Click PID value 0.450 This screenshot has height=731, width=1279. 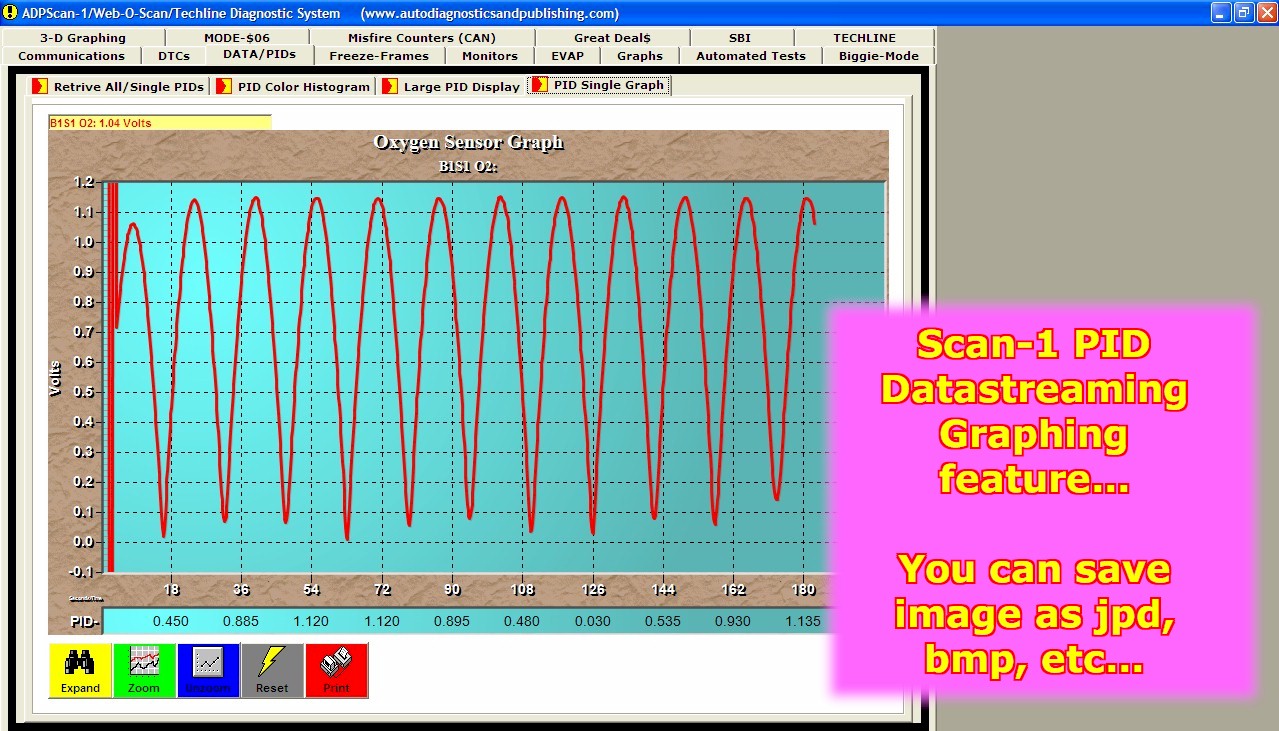pyautogui.click(x=170, y=621)
